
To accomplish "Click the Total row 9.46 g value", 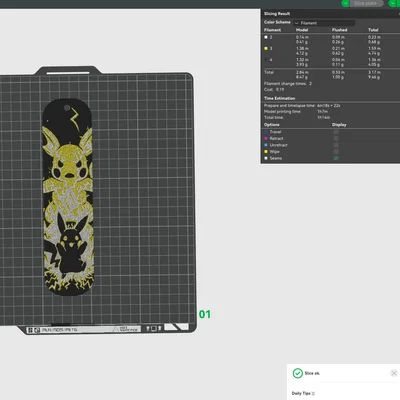I will point(374,77).
